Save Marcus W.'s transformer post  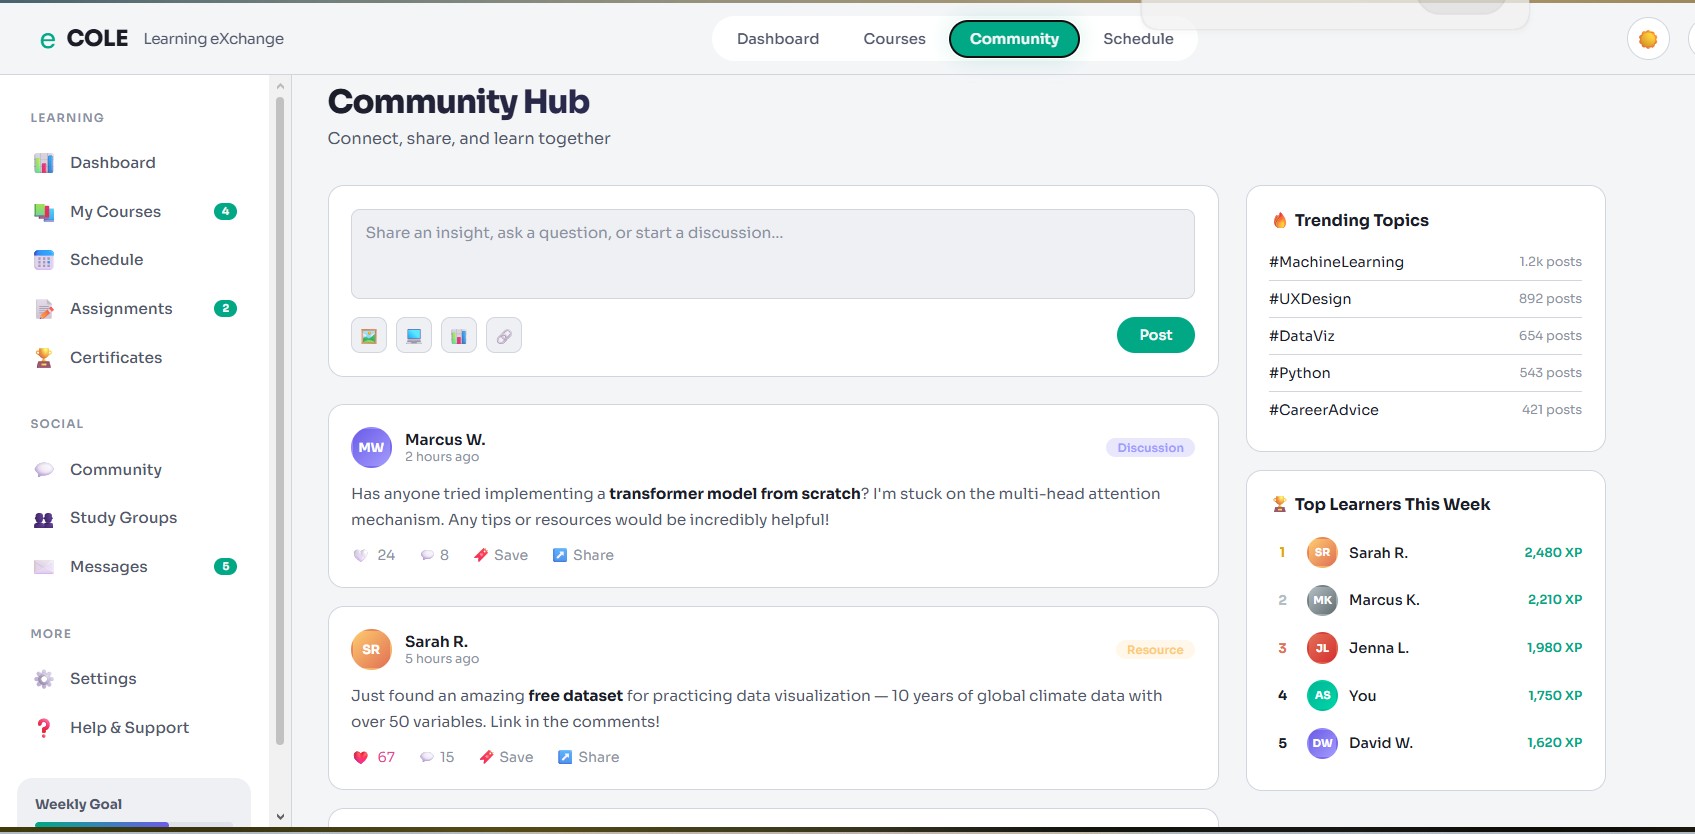[x=501, y=555]
